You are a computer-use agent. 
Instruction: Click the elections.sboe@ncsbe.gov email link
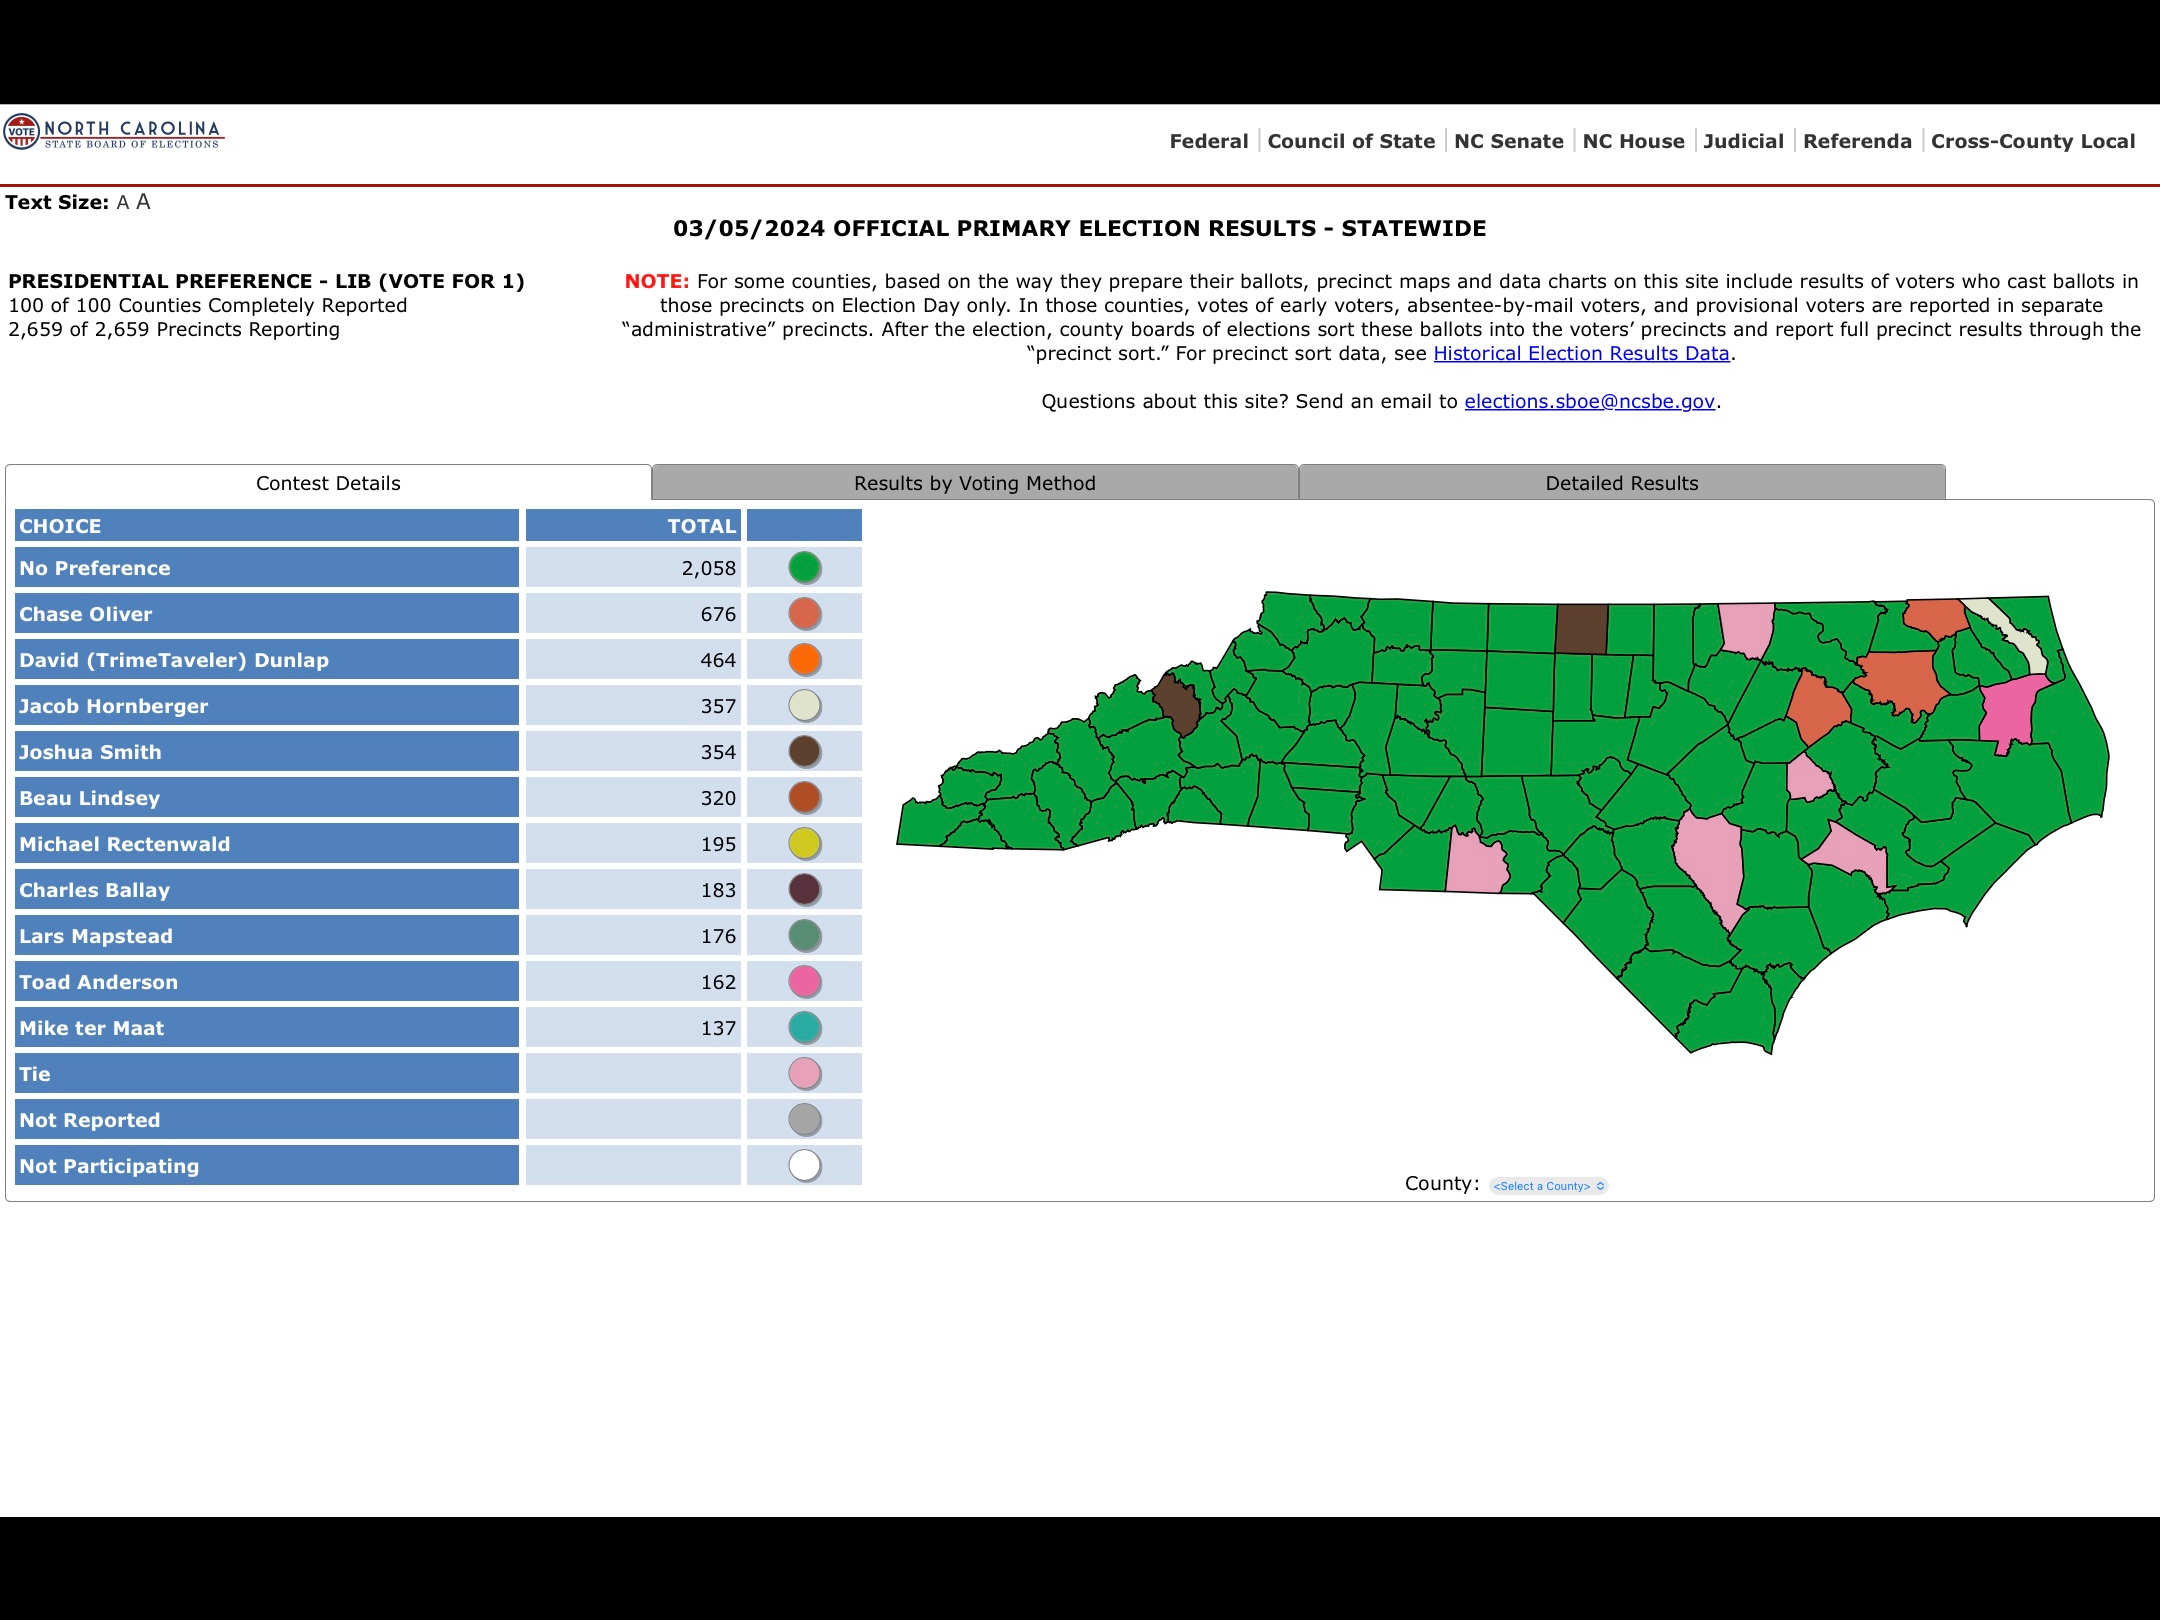(x=1589, y=401)
